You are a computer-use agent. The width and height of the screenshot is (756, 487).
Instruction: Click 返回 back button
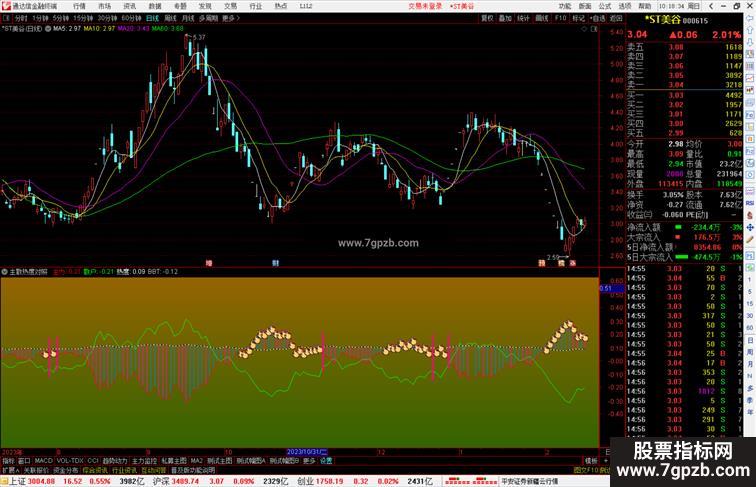[x=616, y=18]
